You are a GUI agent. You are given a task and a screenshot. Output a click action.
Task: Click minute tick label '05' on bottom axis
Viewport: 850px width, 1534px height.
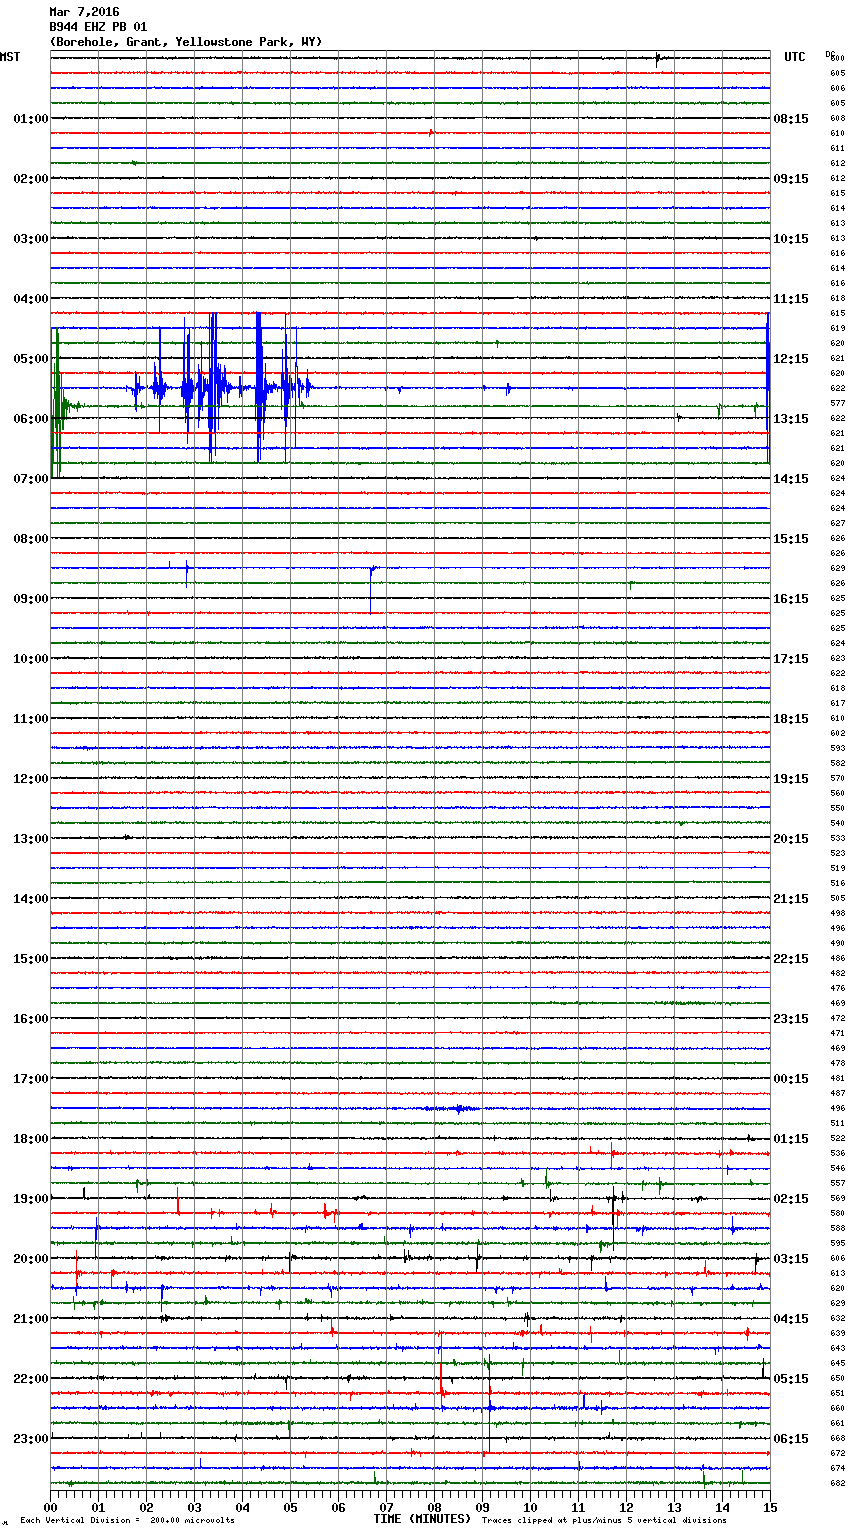(x=290, y=1508)
